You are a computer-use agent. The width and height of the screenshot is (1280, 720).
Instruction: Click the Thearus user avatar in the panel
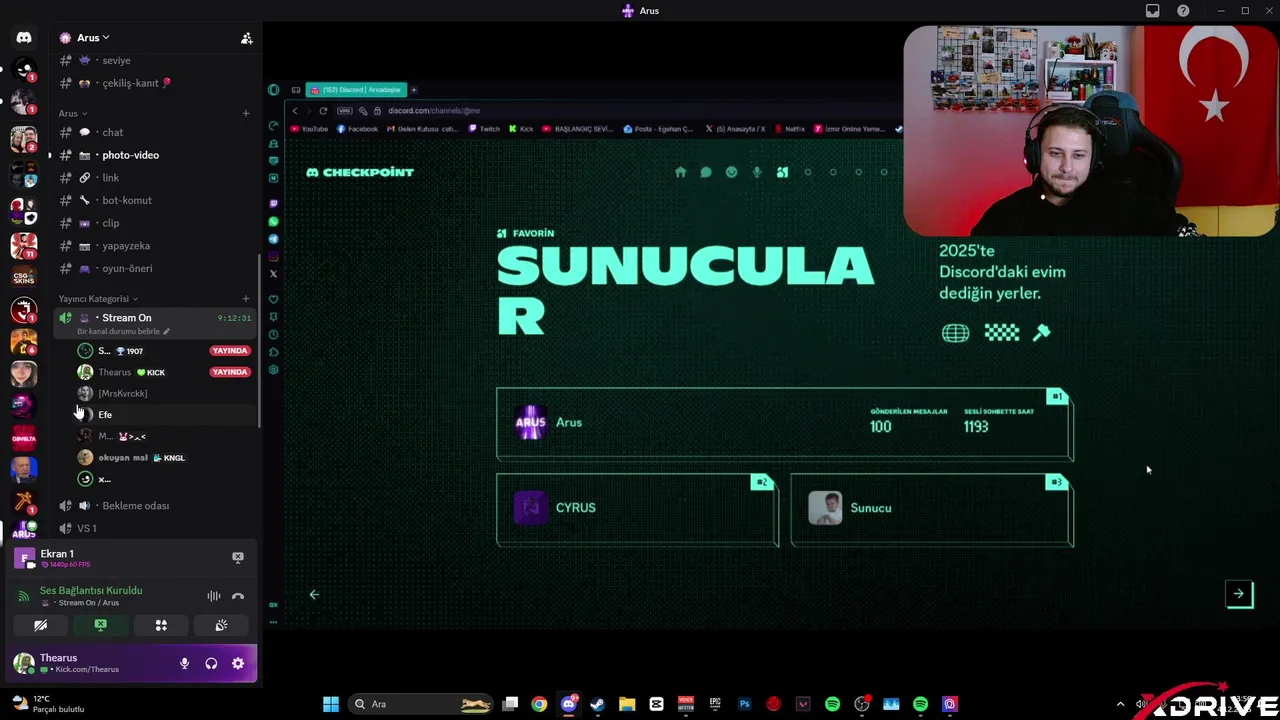click(24, 663)
